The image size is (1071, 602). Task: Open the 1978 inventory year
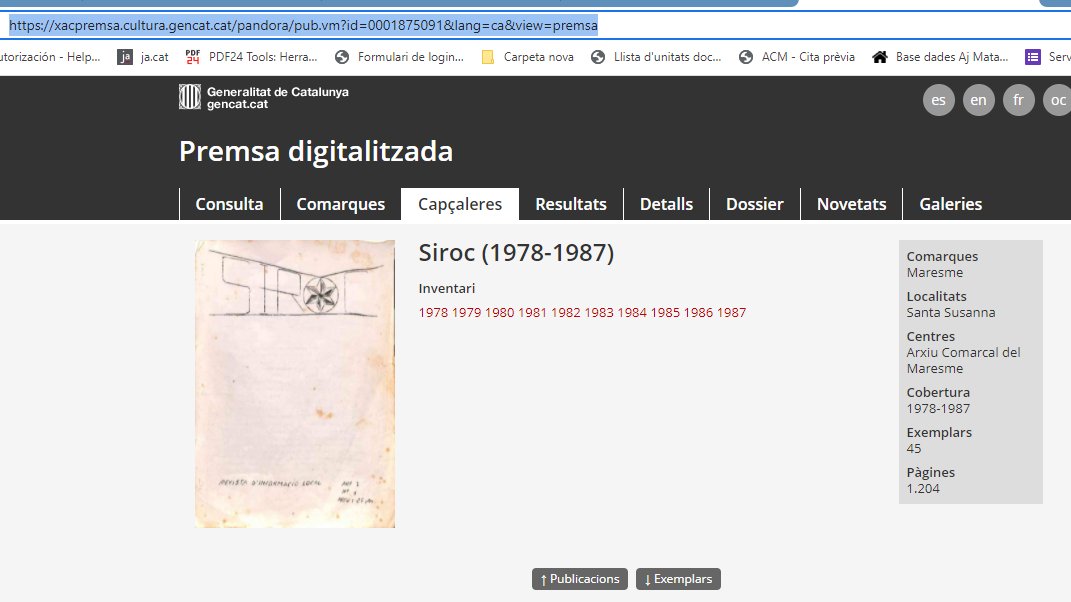tap(433, 313)
